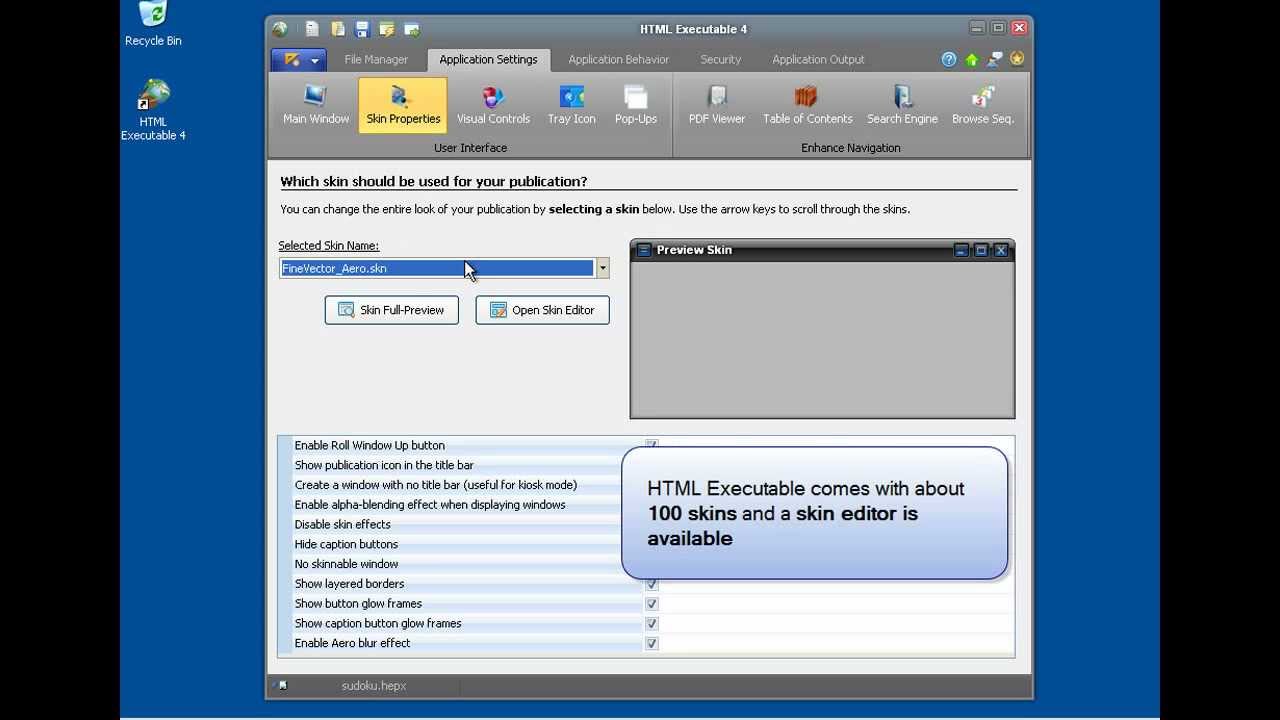Switch to the Security tab
The image size is (1280, 720).
(720, 60)
